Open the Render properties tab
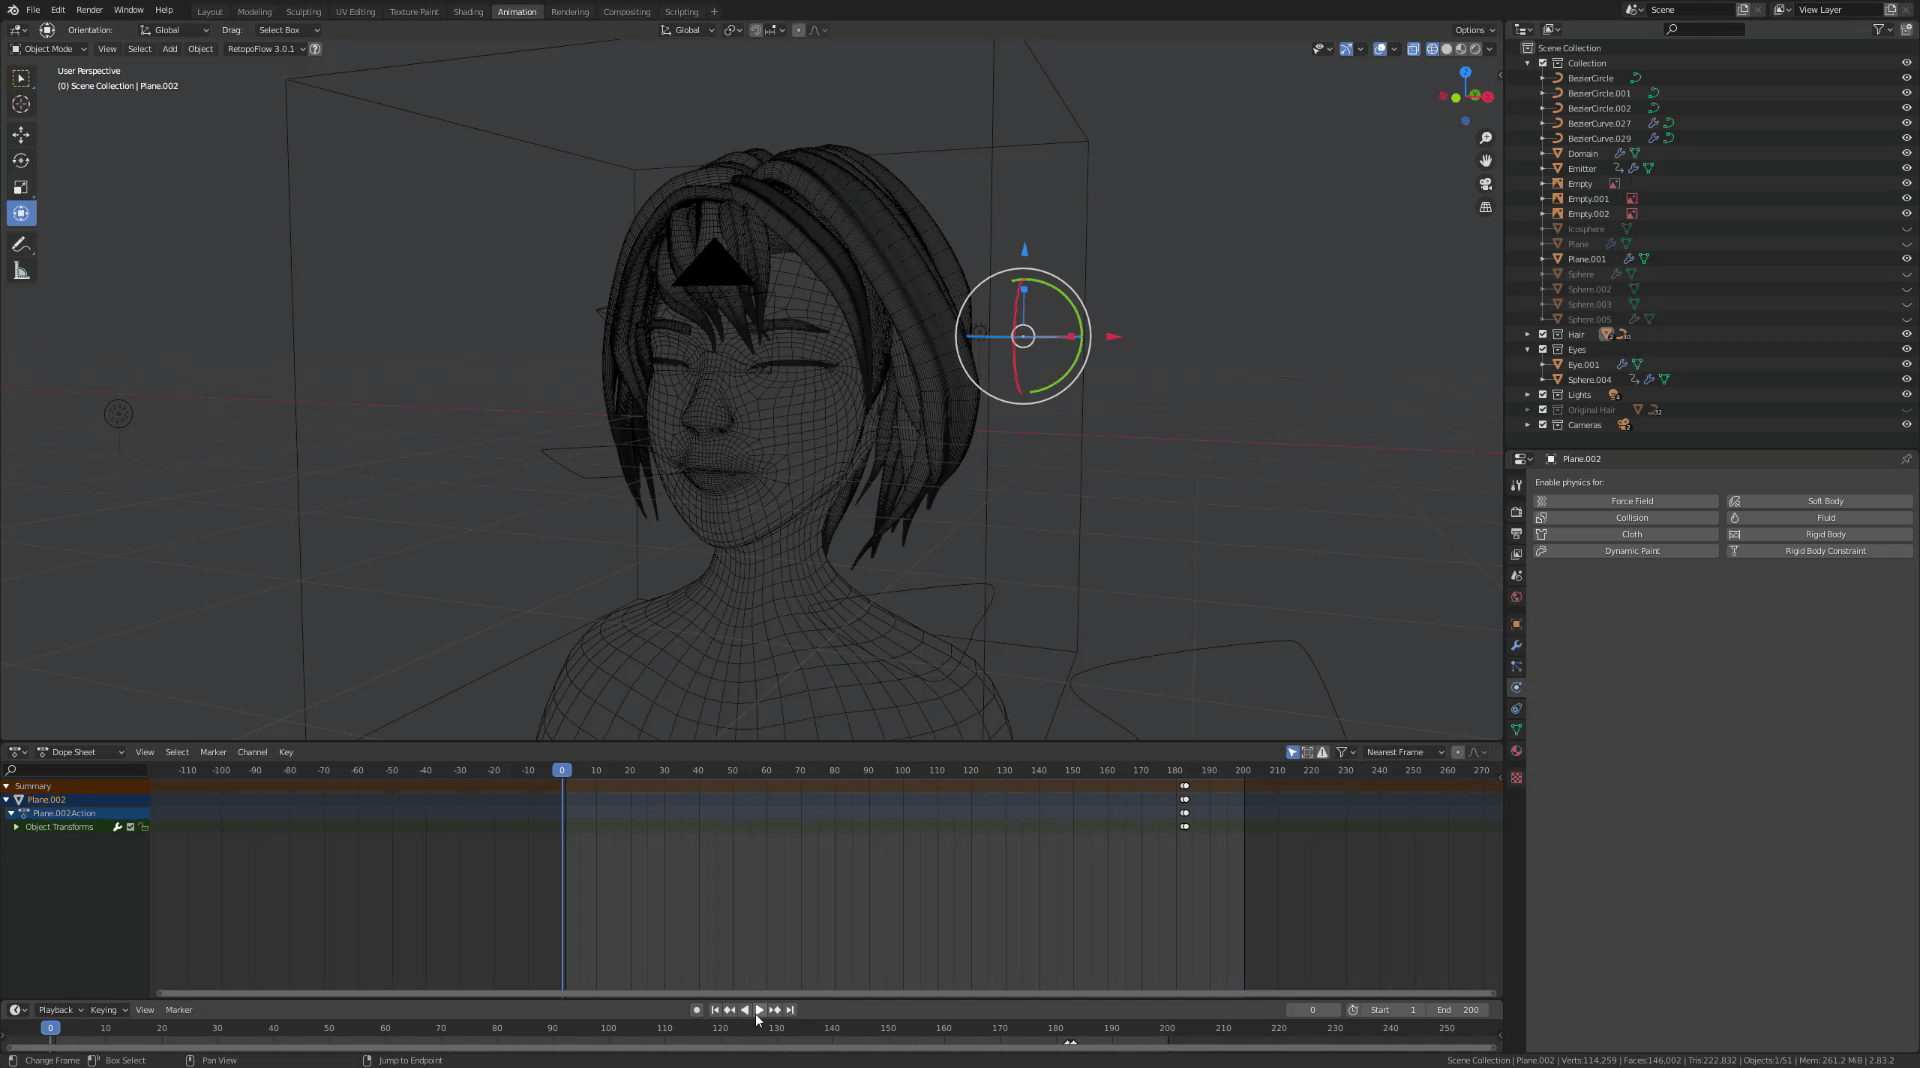 pyautogui.click(x=1516, y=512)
